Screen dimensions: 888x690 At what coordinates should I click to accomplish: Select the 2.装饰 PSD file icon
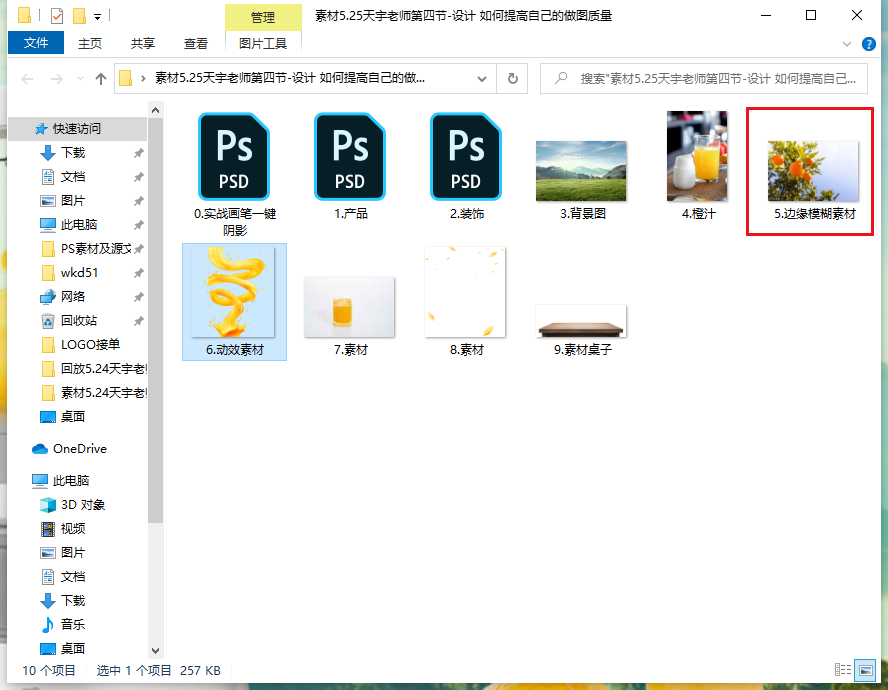466,157
